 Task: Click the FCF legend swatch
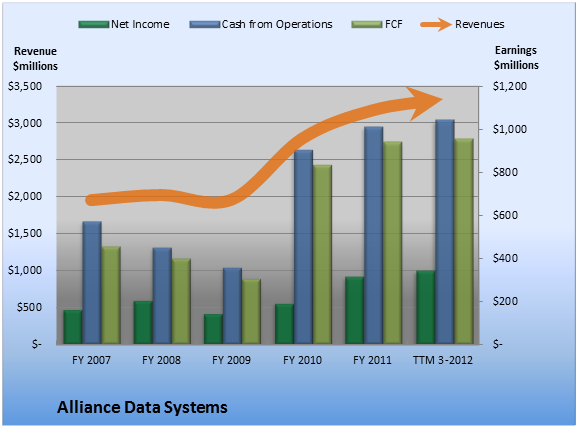[x=367, y=25]
